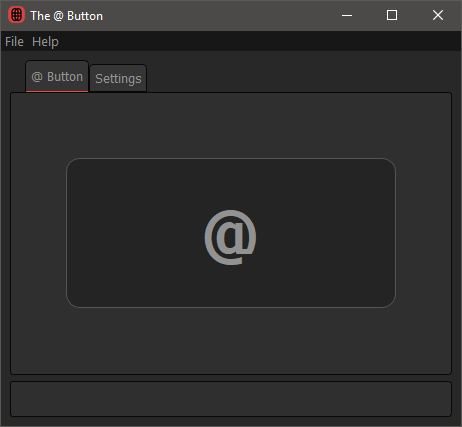Image resolution: width=462 pixels, height=427 pixels.
Task: Open the File menu
Action: (14, 42)
